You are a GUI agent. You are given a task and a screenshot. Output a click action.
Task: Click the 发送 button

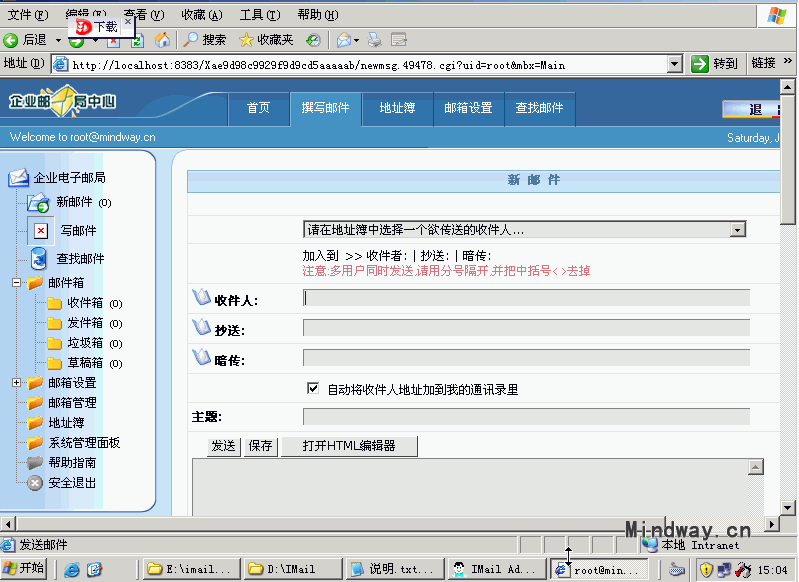click(223, 446)
